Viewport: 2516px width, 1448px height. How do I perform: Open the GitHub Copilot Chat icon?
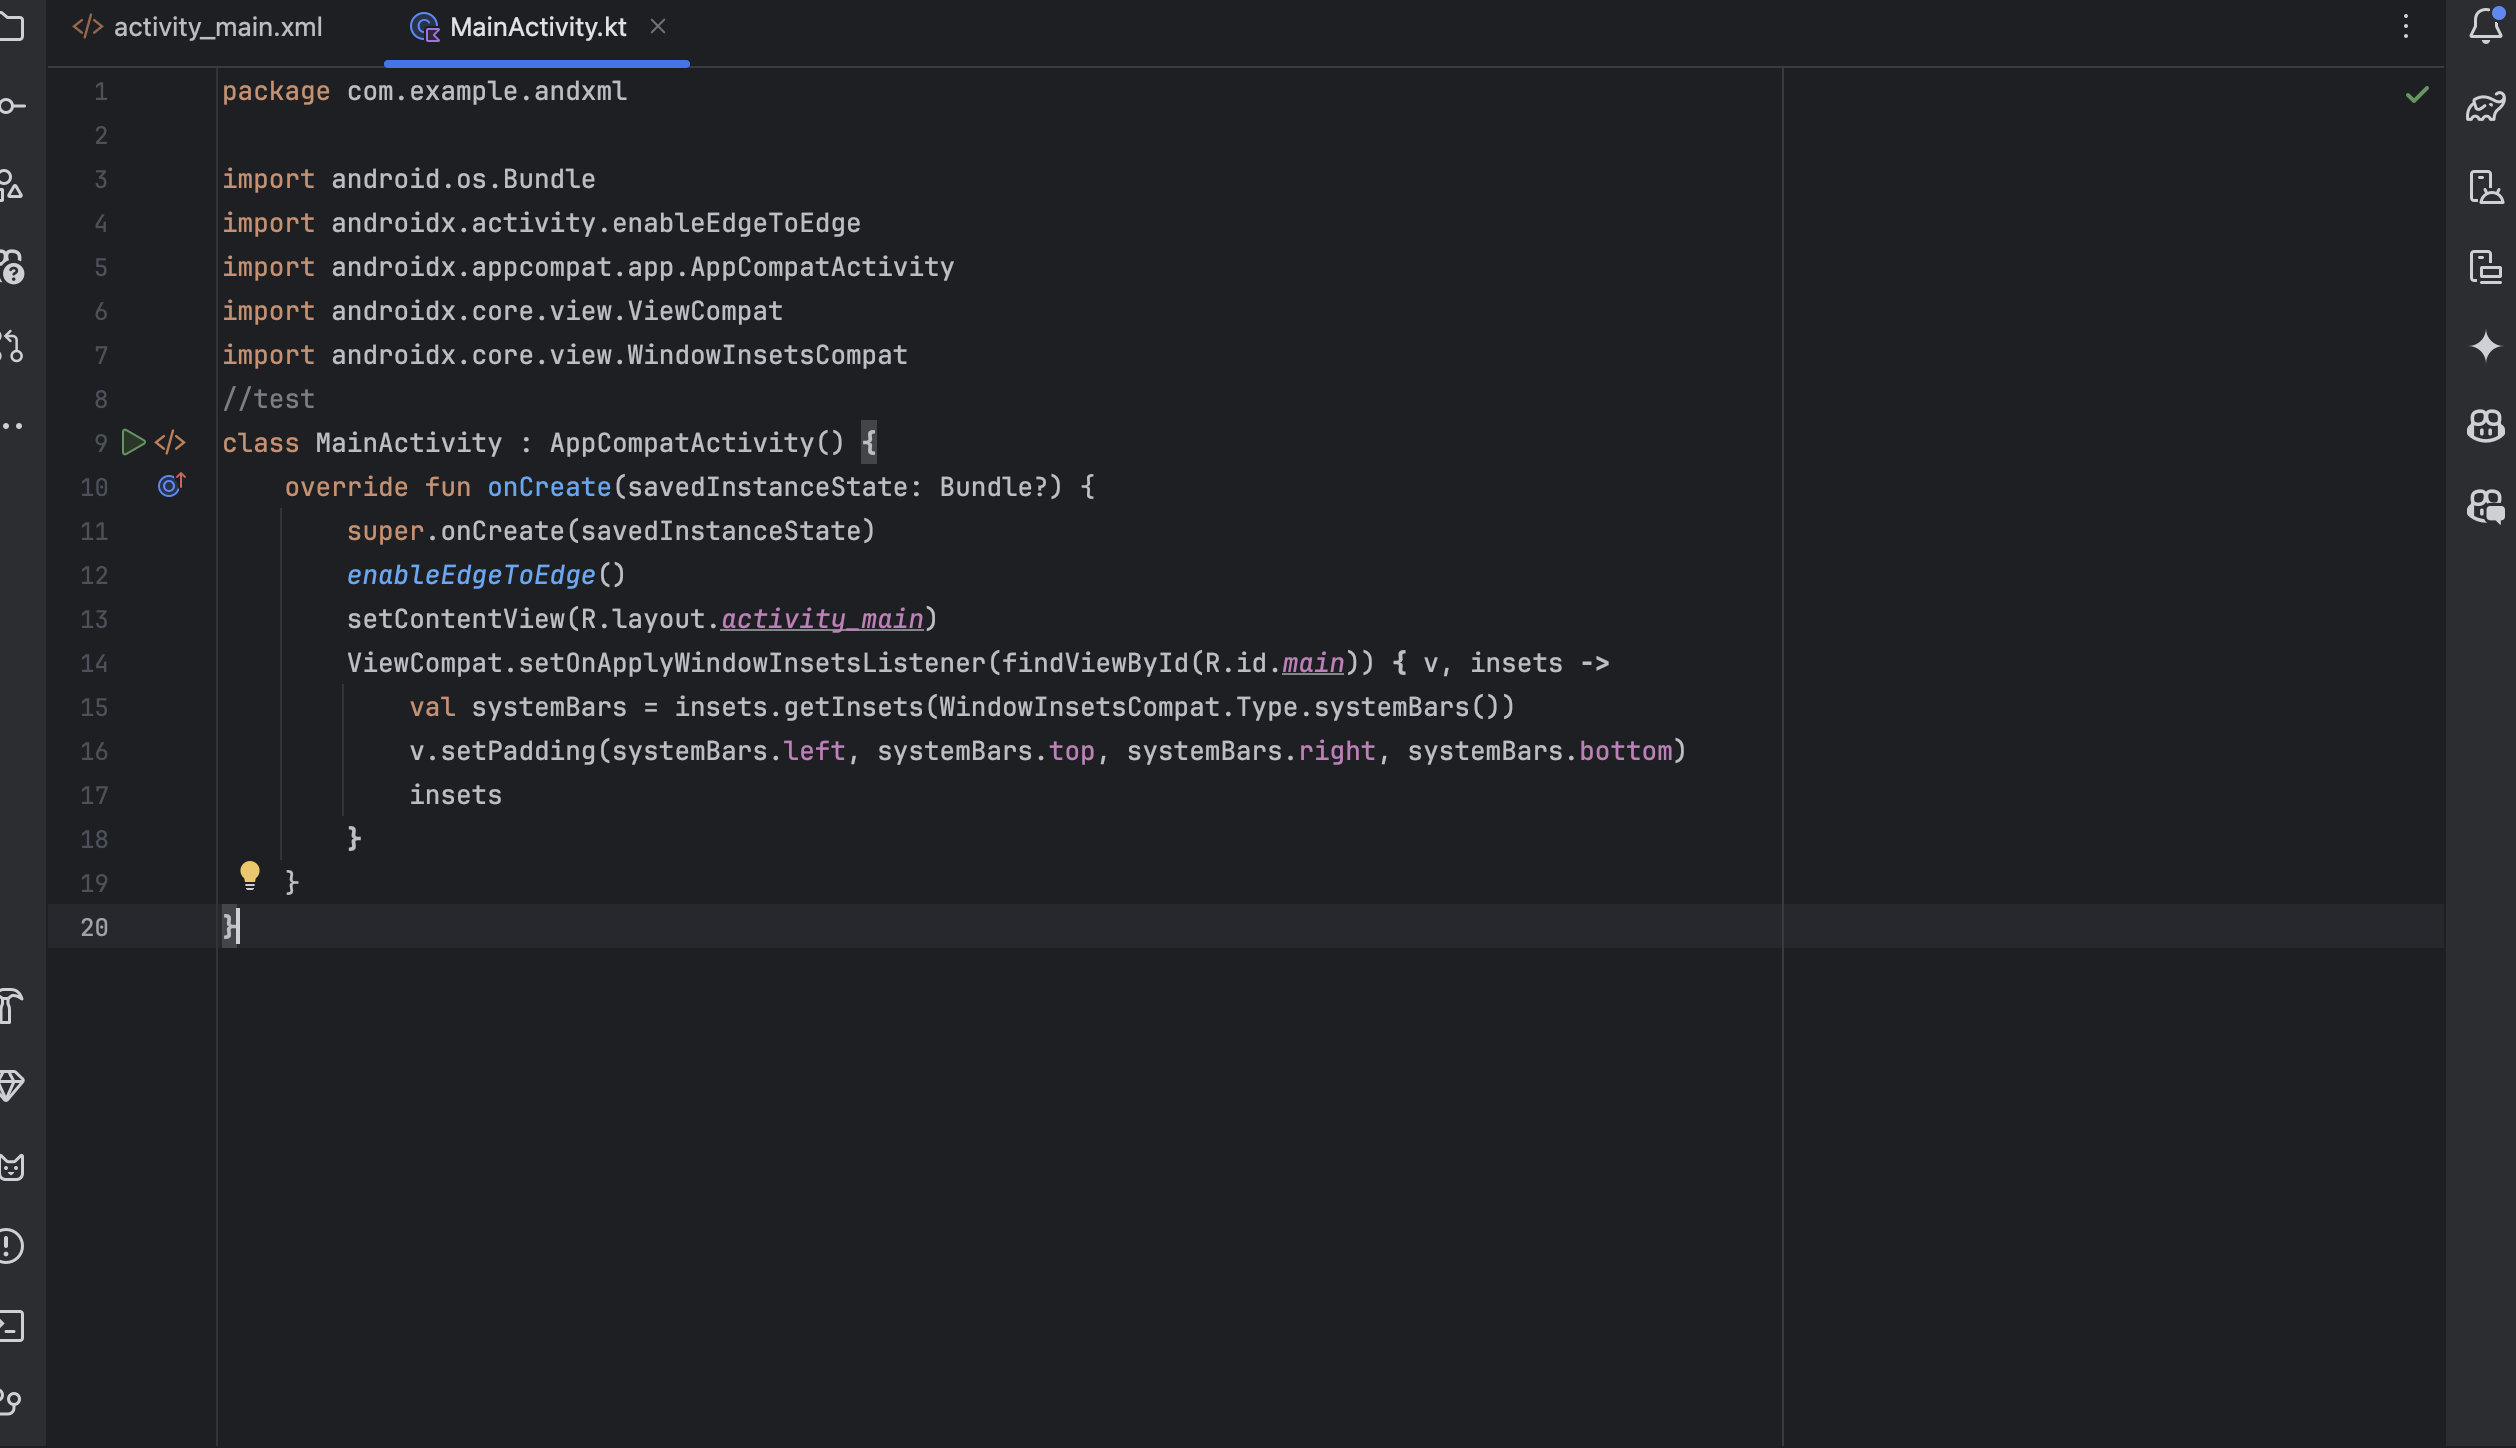click(2485, 506)
